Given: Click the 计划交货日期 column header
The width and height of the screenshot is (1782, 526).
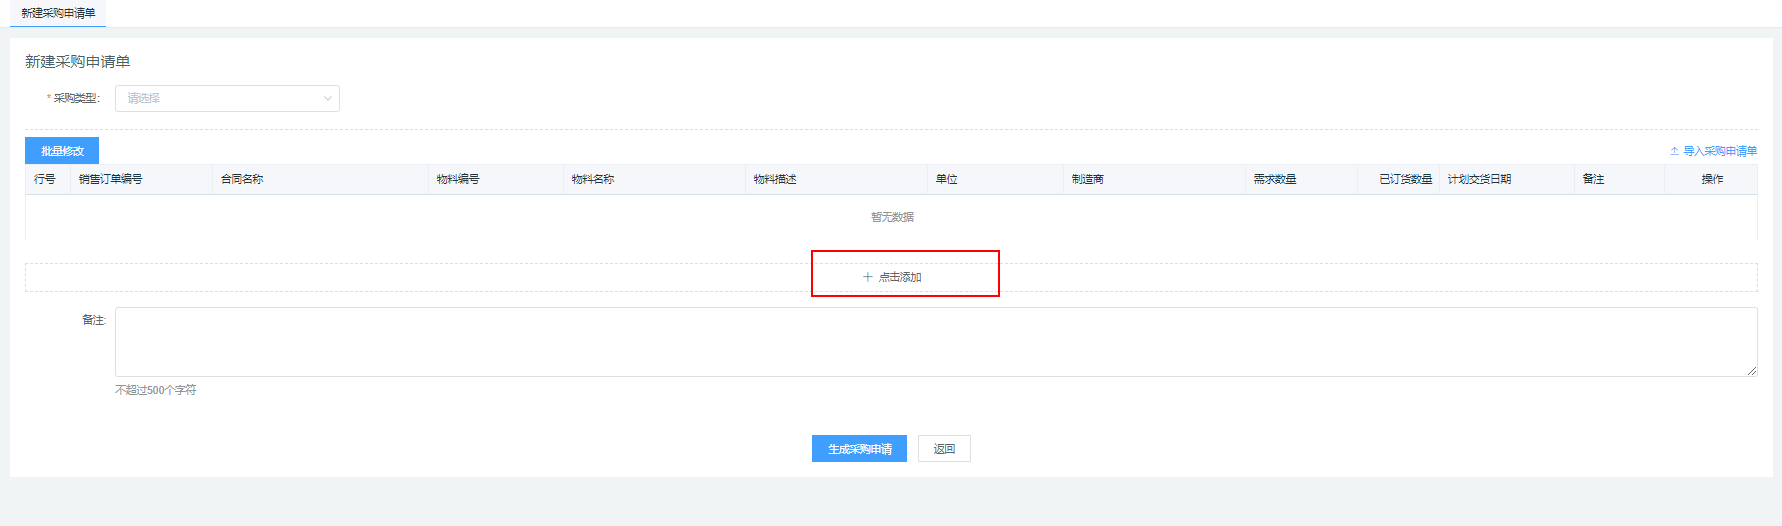Looking at the screenshot, I should tap(1479, 179).
